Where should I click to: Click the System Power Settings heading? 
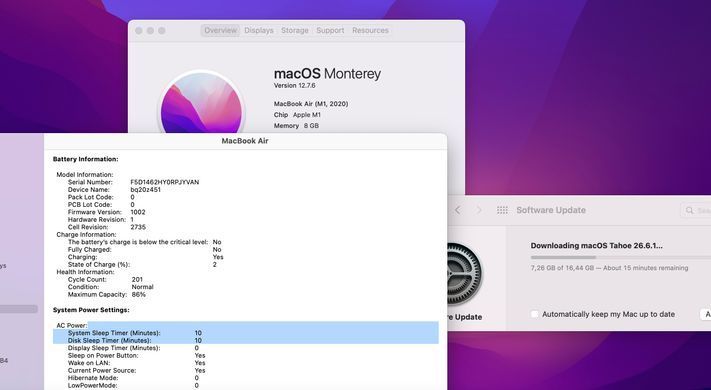(91, 310)
